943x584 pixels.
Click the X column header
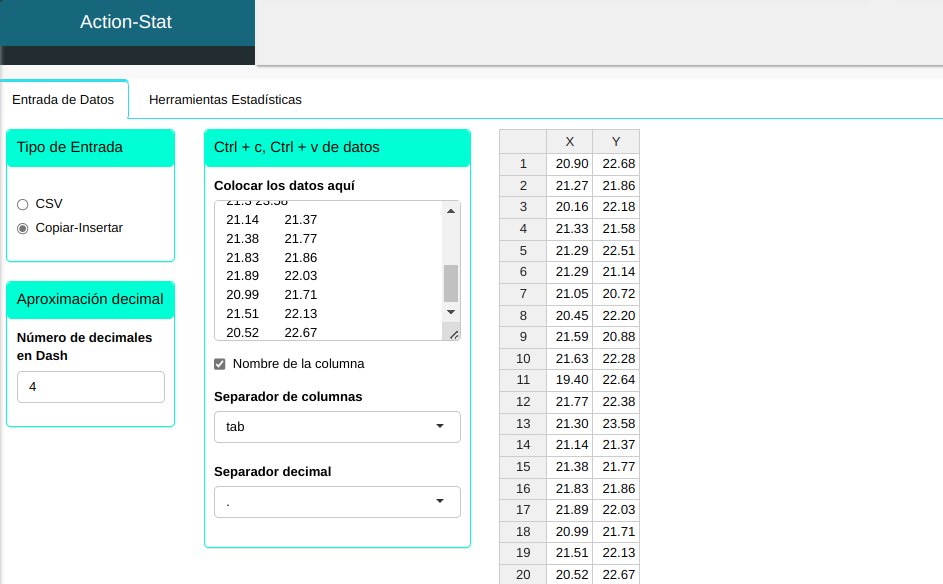[569, 141]
